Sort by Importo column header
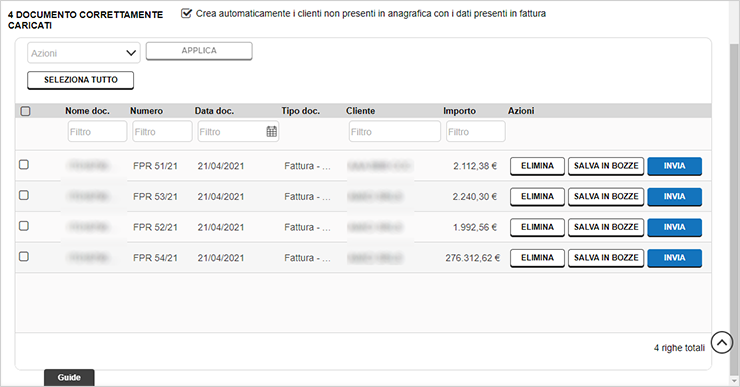The image size is (740, 387). tap(459, 111)
